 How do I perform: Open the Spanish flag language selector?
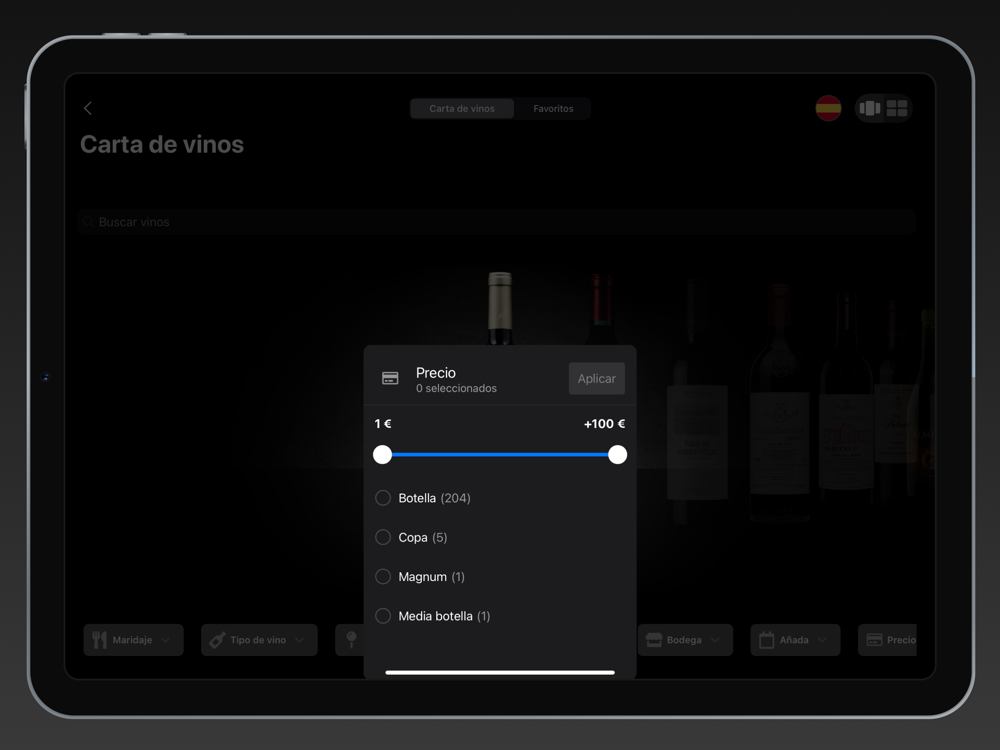point(828,108)
